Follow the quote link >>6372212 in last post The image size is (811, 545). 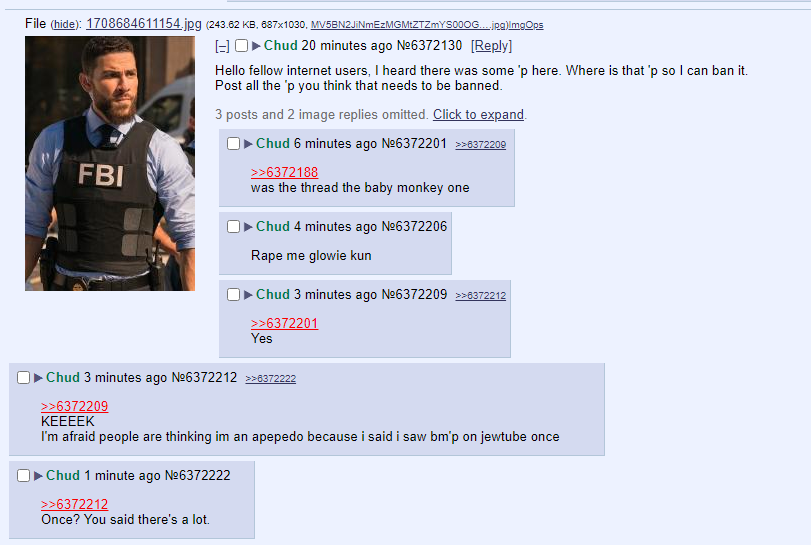(74, 504)
